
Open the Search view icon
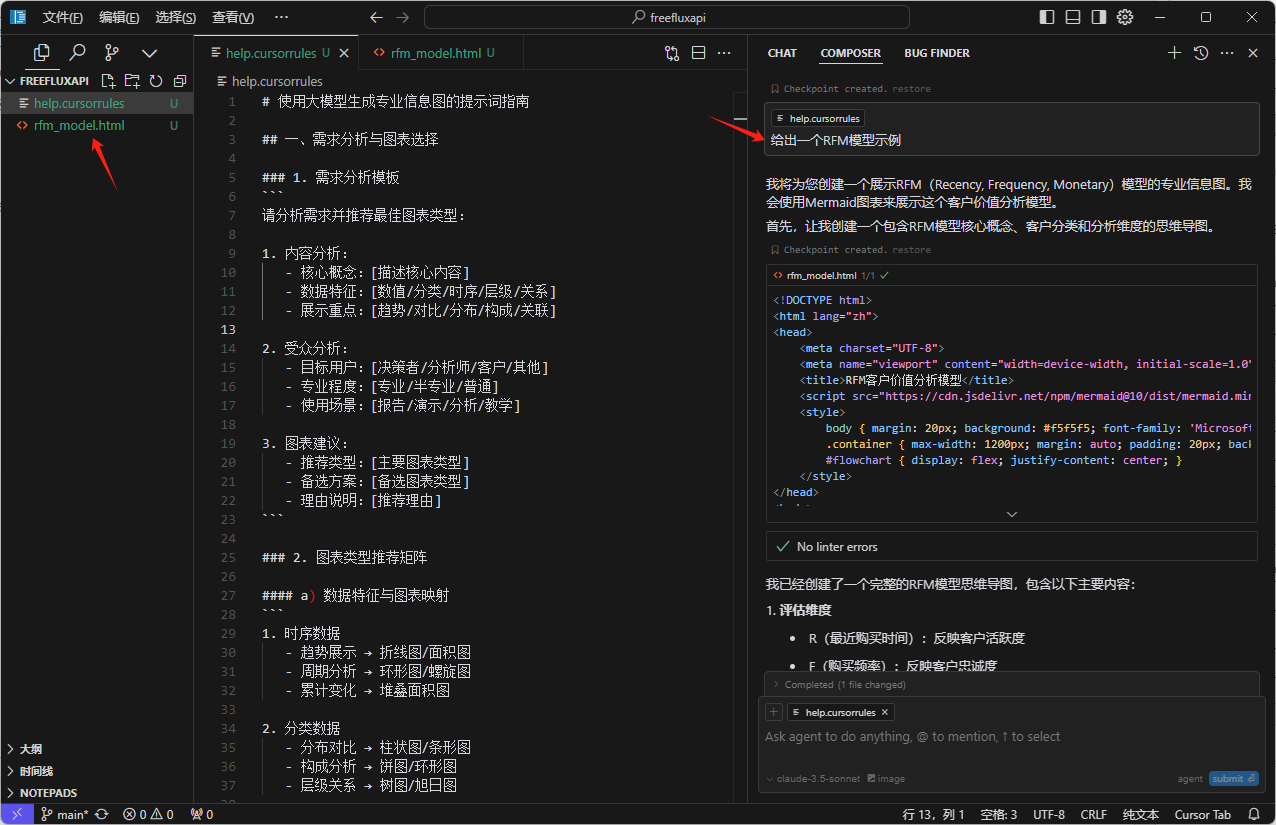coord(77,53)
